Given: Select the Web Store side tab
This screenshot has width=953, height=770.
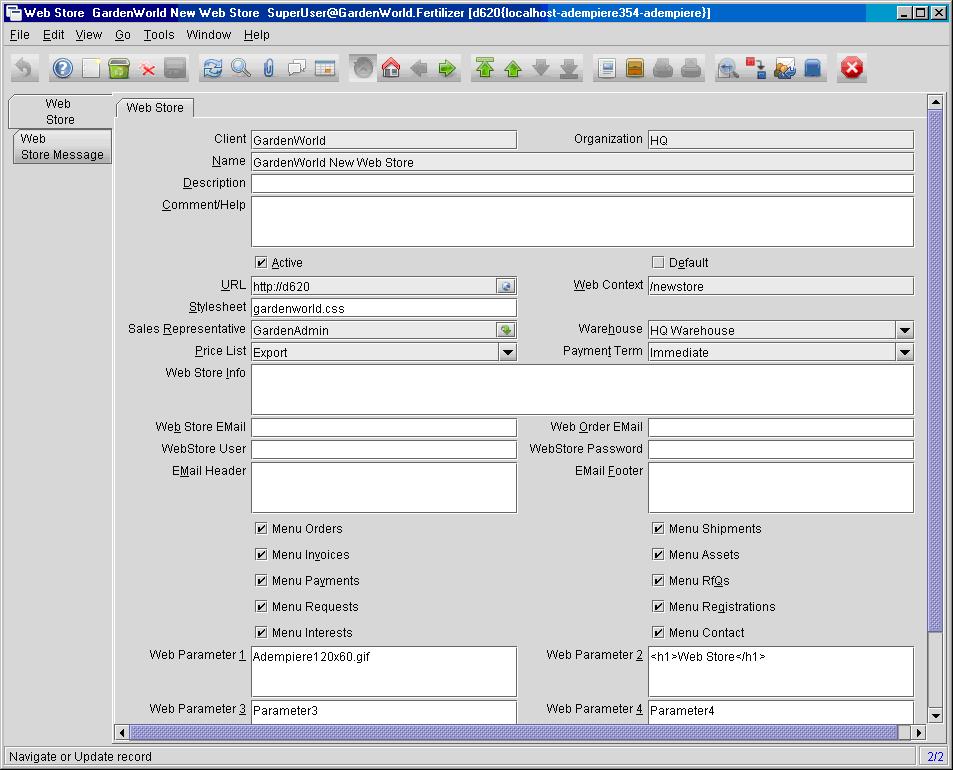Looking at the screenshot, I should tap(60, 111).
